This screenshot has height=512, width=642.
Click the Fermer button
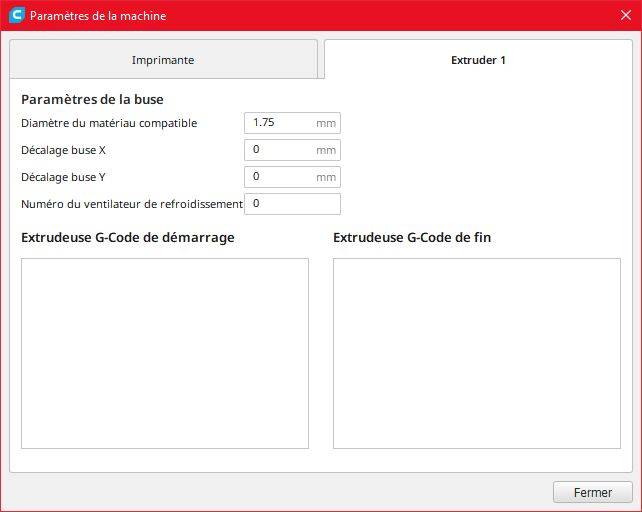click(592, 492)
